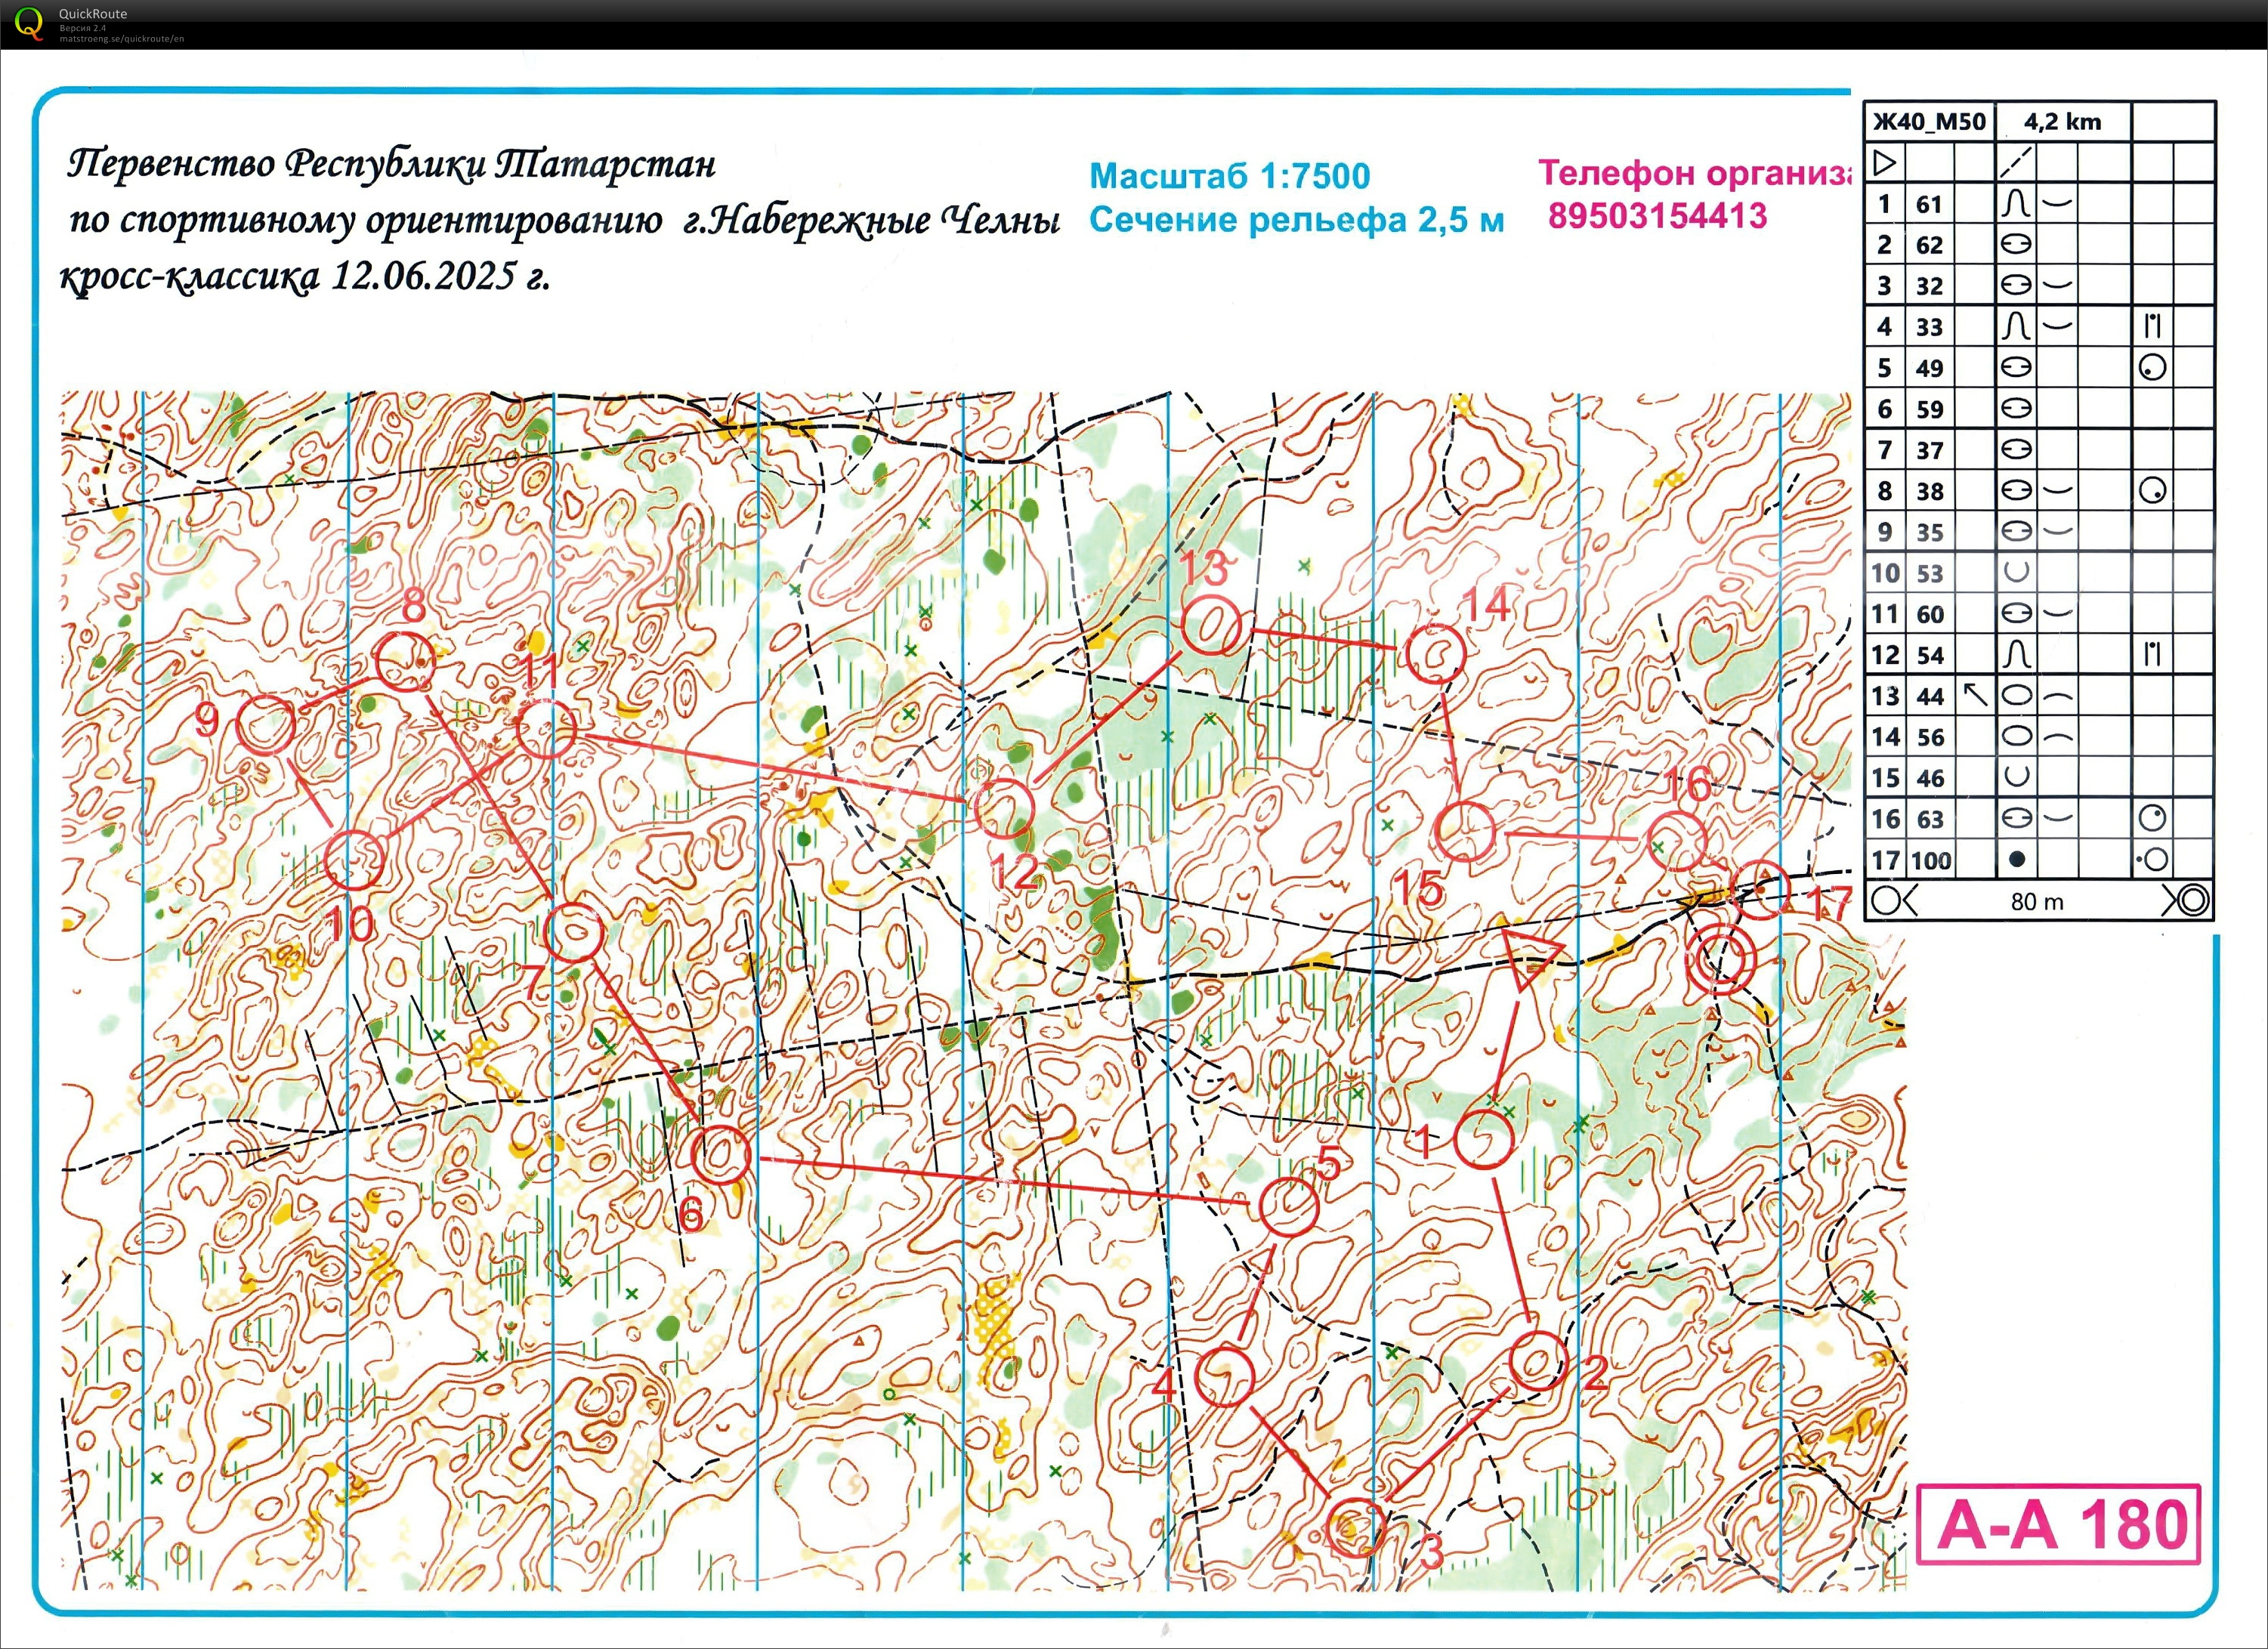
Task: Select control circle 4 on the map
Action: pos(1224,1376)
